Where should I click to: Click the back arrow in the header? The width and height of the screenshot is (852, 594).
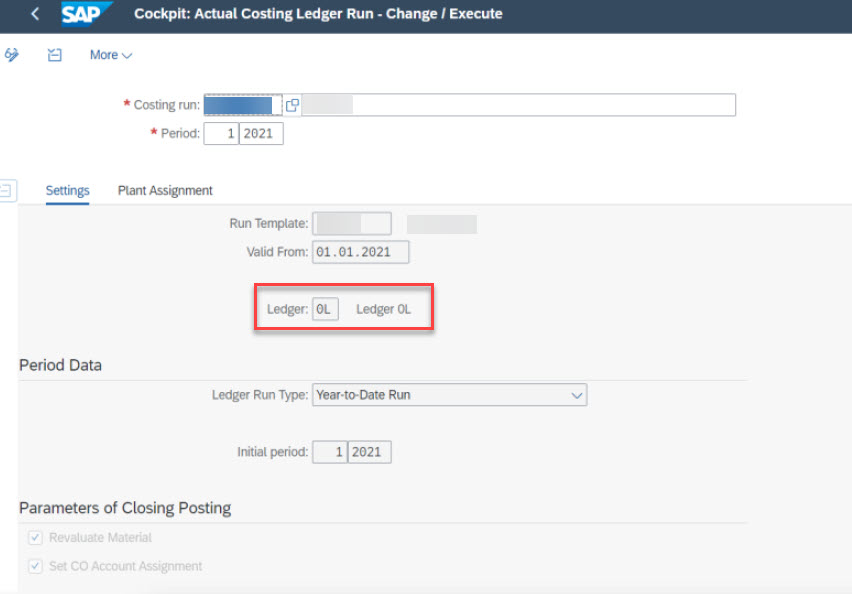[35, 15]
